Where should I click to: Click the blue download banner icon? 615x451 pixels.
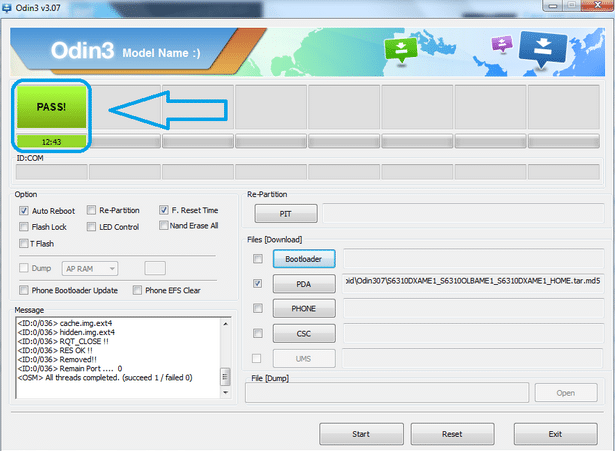542,49
